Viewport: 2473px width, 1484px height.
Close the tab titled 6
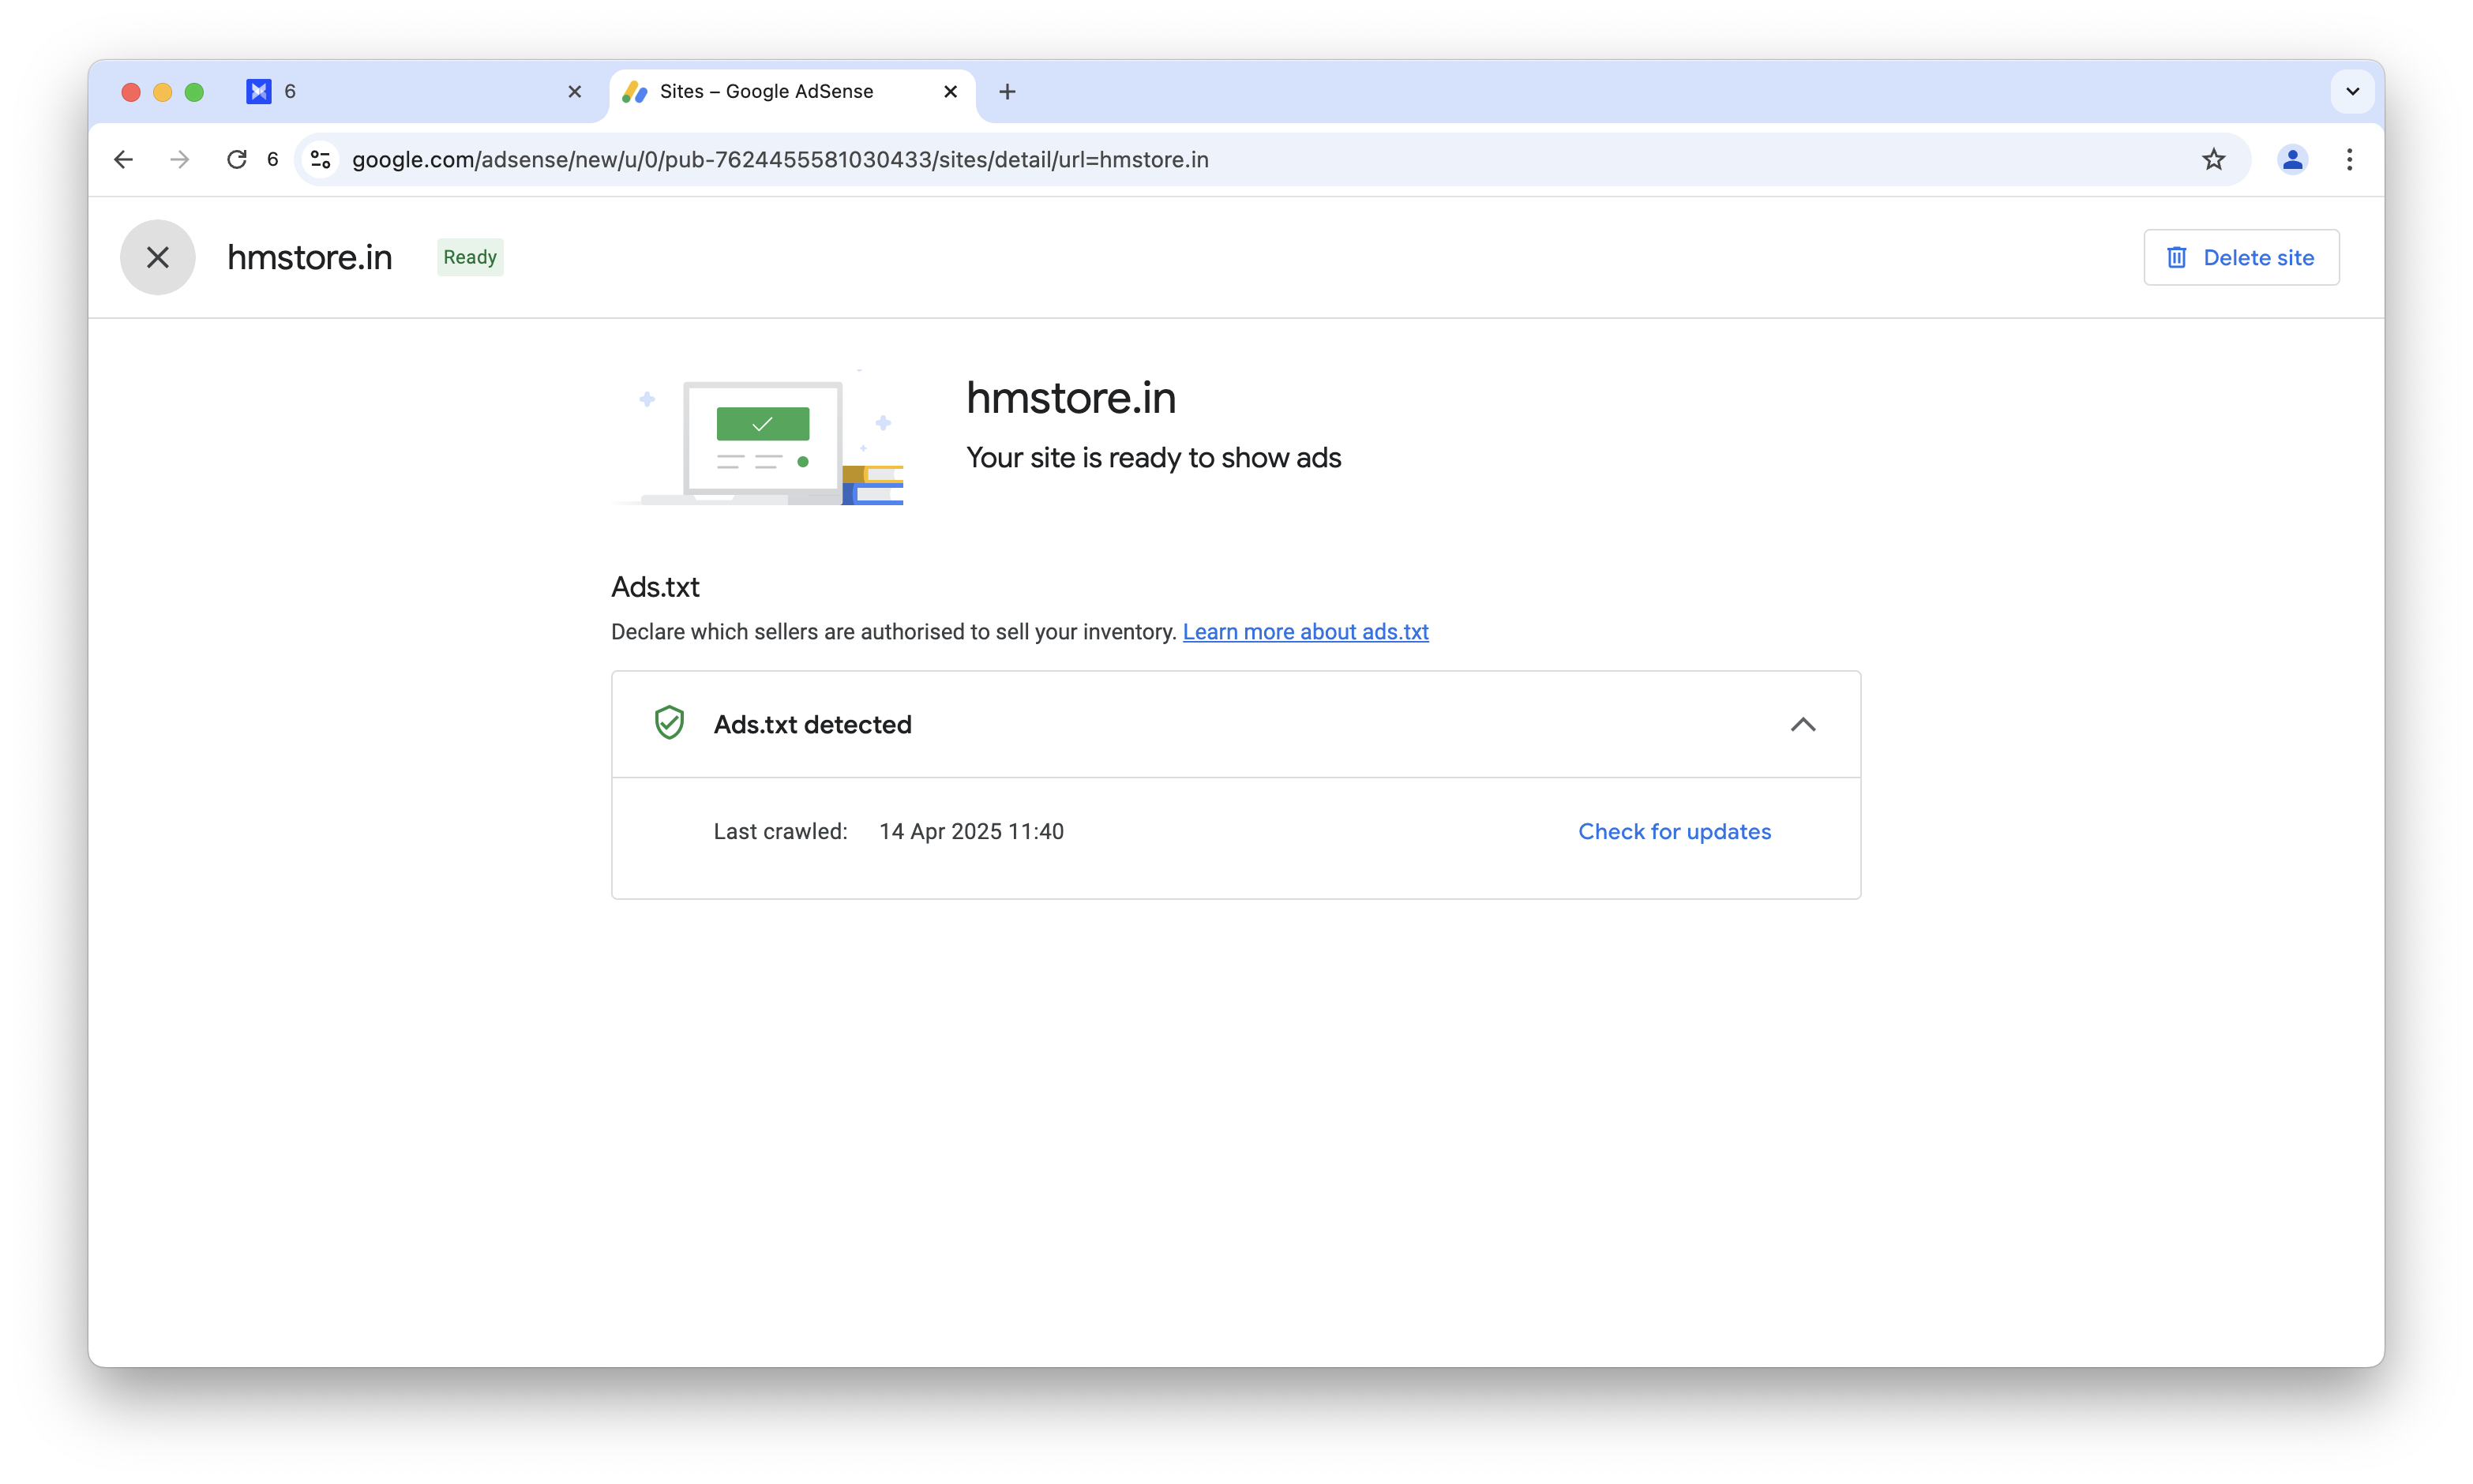click(x=575, y=92)
